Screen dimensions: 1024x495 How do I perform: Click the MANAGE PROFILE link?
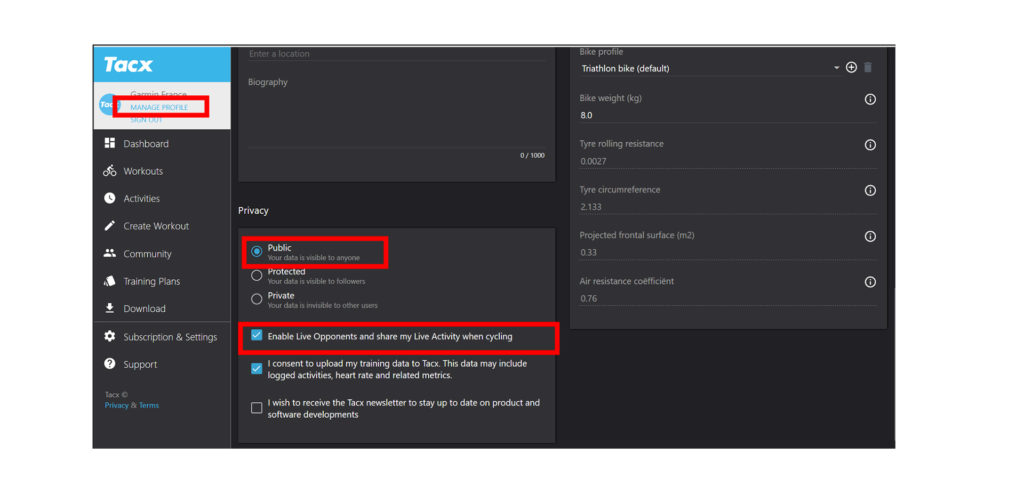point(159,107)
